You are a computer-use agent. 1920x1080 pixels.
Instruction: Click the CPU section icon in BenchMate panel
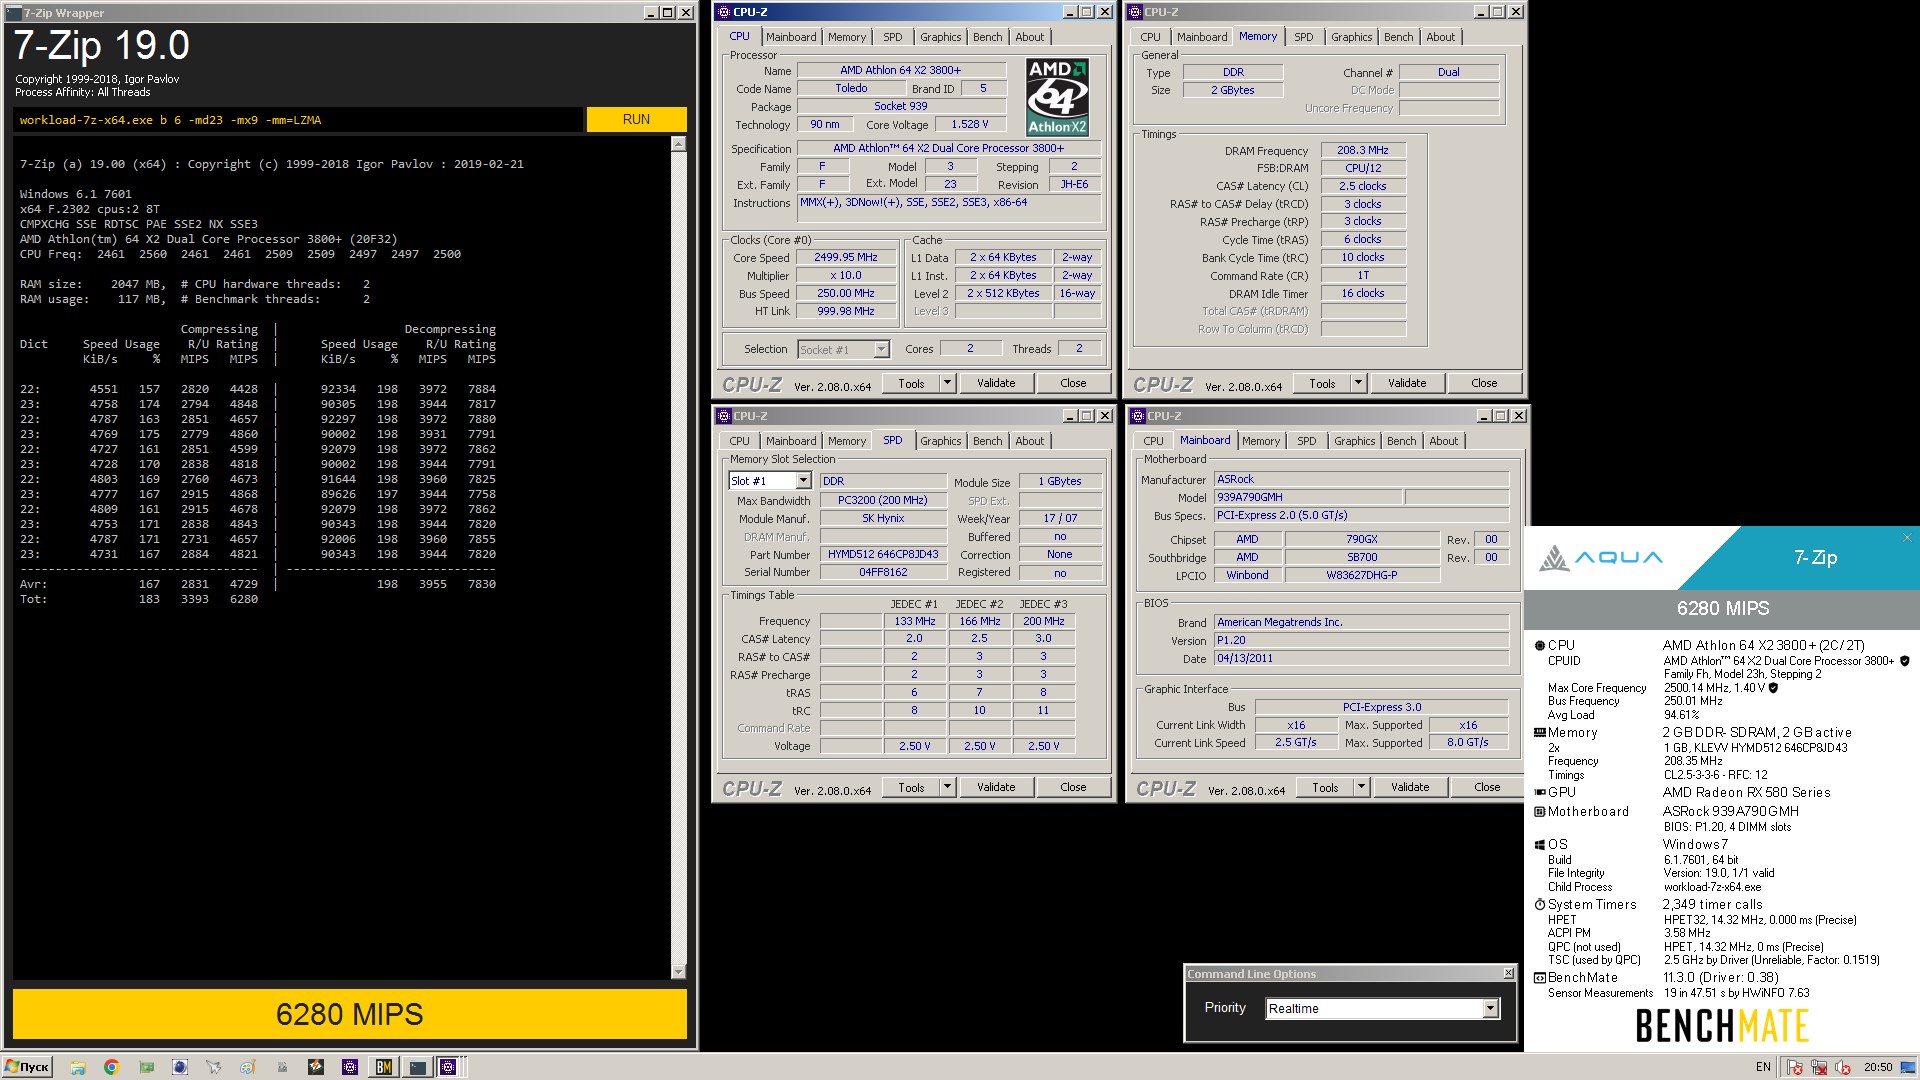click(1540, 646)
